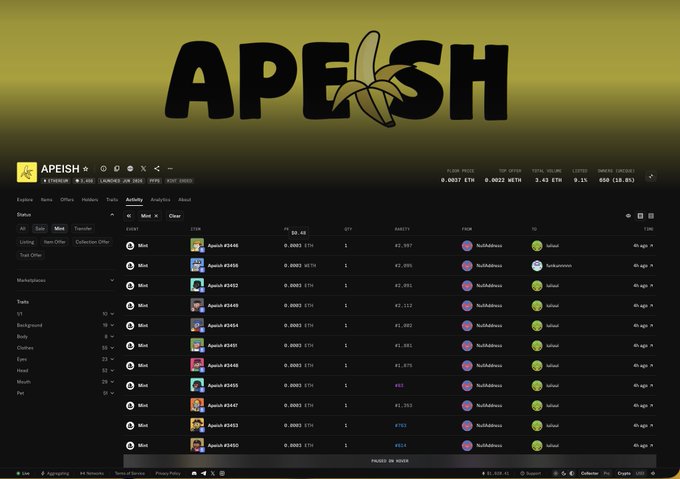Open the Analytics tab
The image size is (680, 479).
coord(160,200)
